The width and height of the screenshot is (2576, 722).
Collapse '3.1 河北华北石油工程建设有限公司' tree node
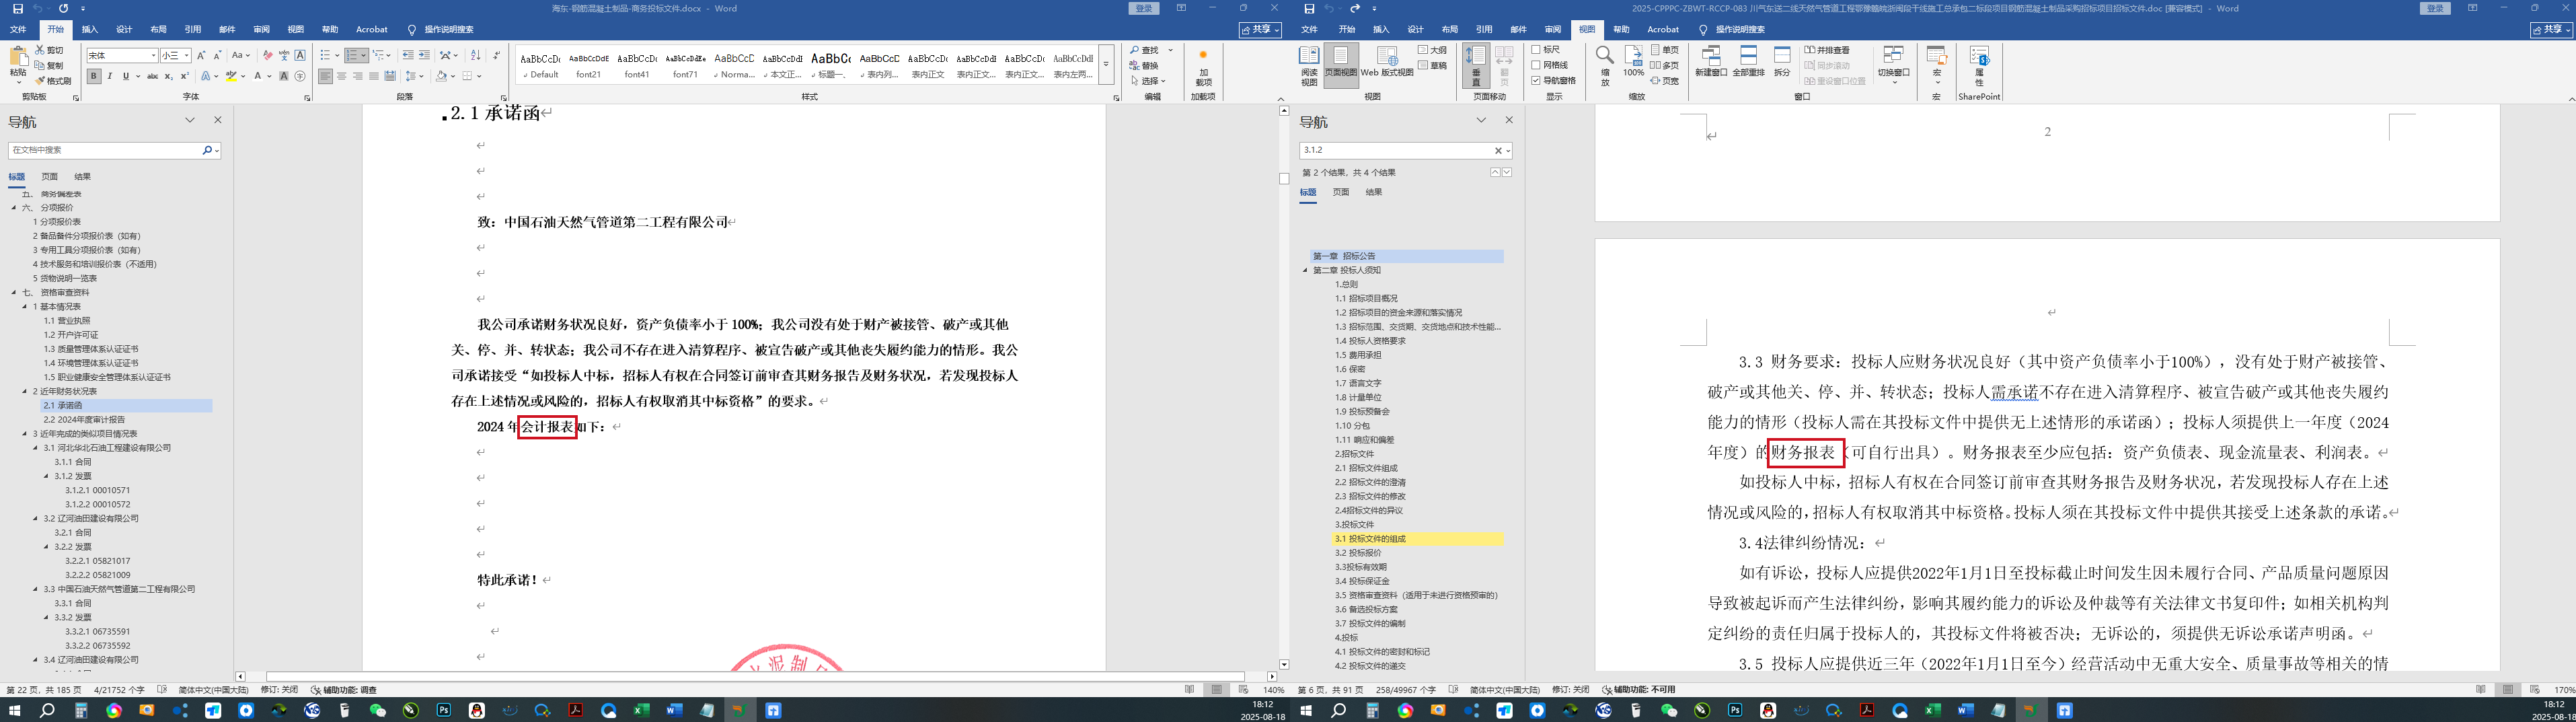coord(35,448)
